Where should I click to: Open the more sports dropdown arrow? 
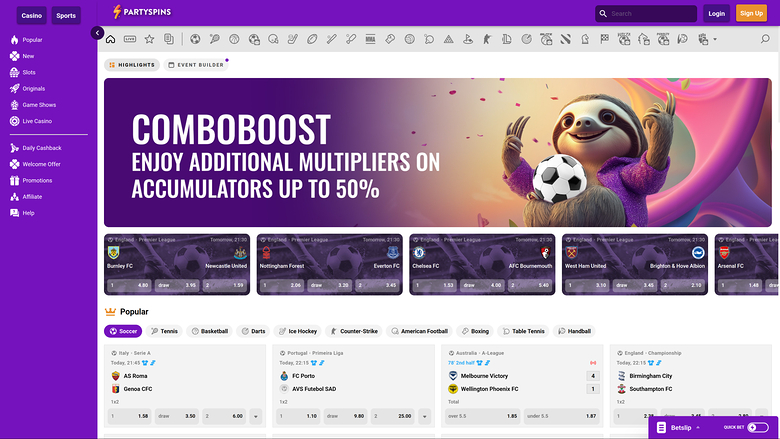[714, 40]
